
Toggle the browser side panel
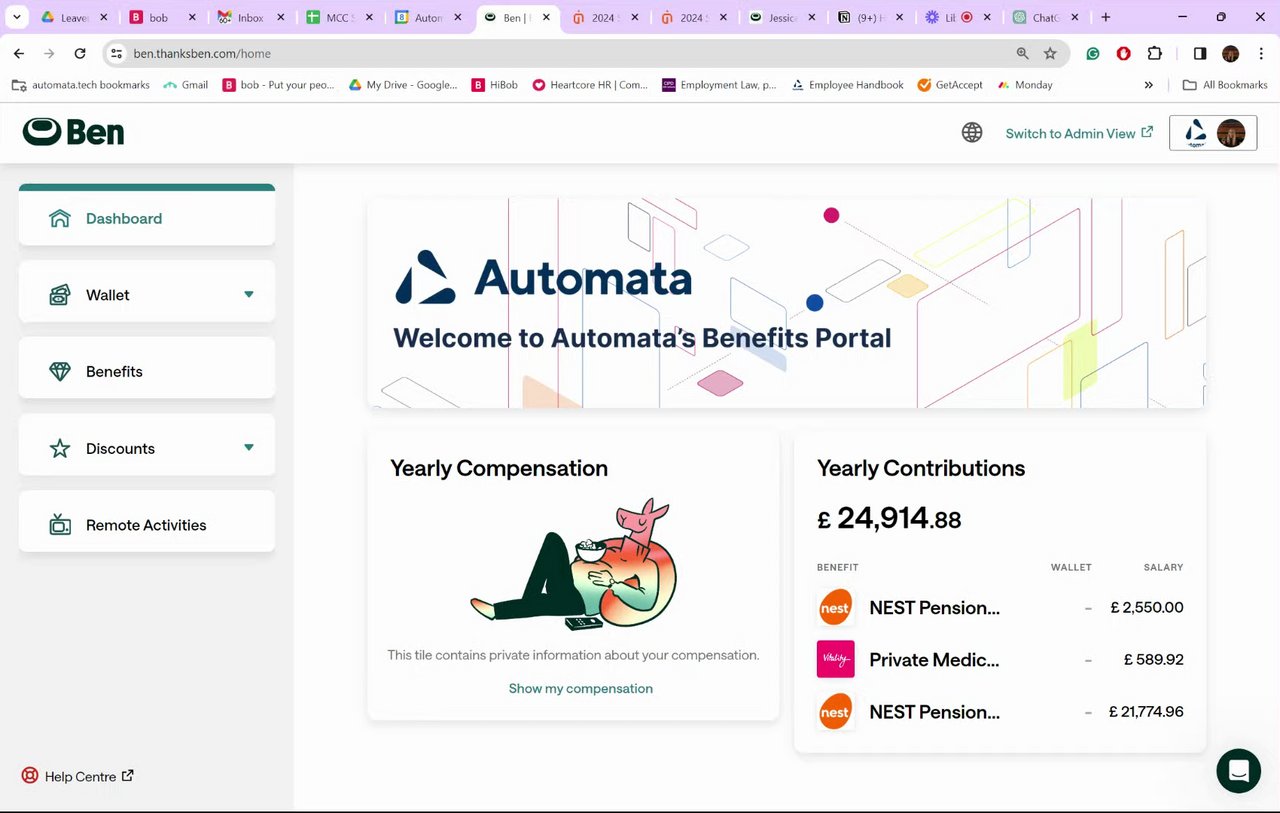(x=1200, y=54)
